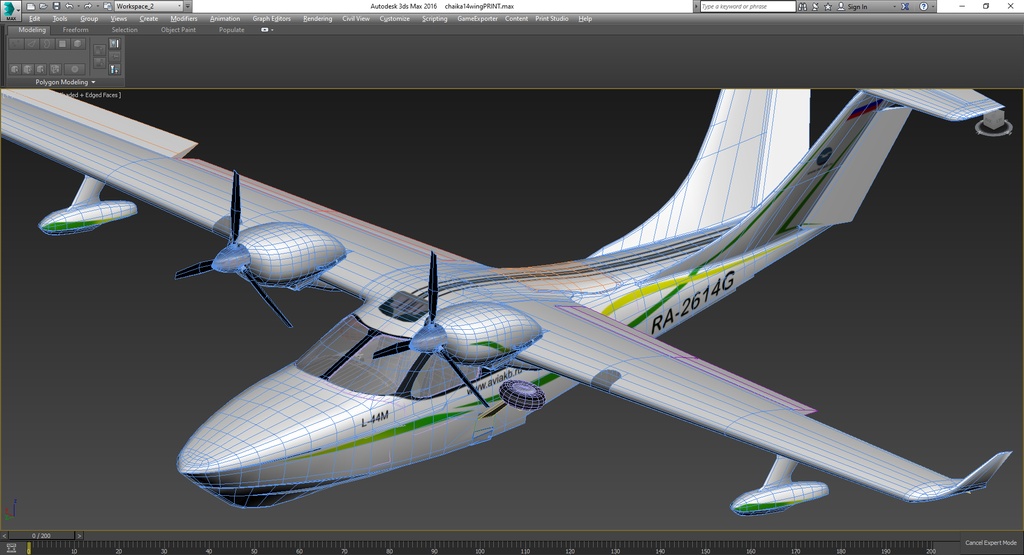Click first icon in lower Polygon Modeling row
The image size is (1024, 555).
point(15,69)
